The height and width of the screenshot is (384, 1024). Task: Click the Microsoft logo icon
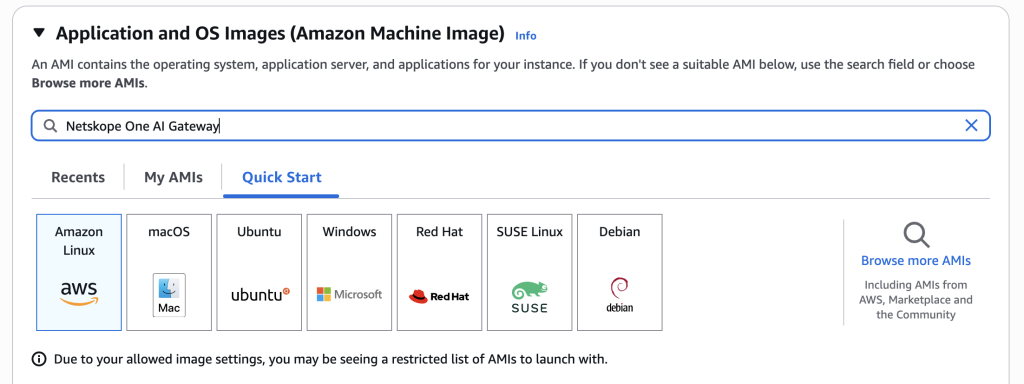(x=349, y=295)
